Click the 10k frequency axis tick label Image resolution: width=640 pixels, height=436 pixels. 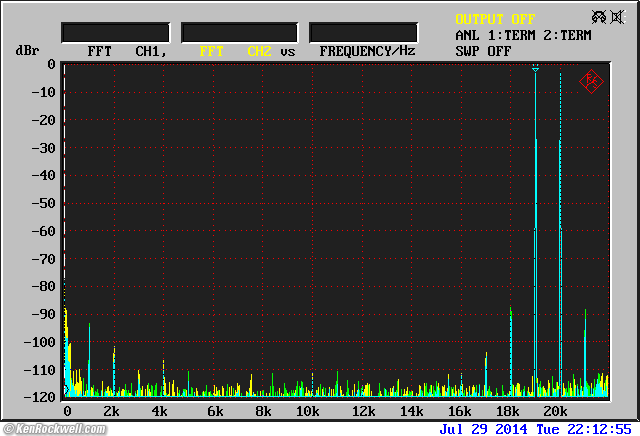click(309, 412)
